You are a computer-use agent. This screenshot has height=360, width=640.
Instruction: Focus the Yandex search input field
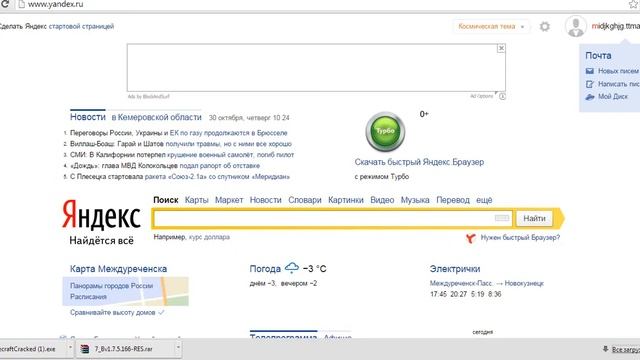click(333, 218)
